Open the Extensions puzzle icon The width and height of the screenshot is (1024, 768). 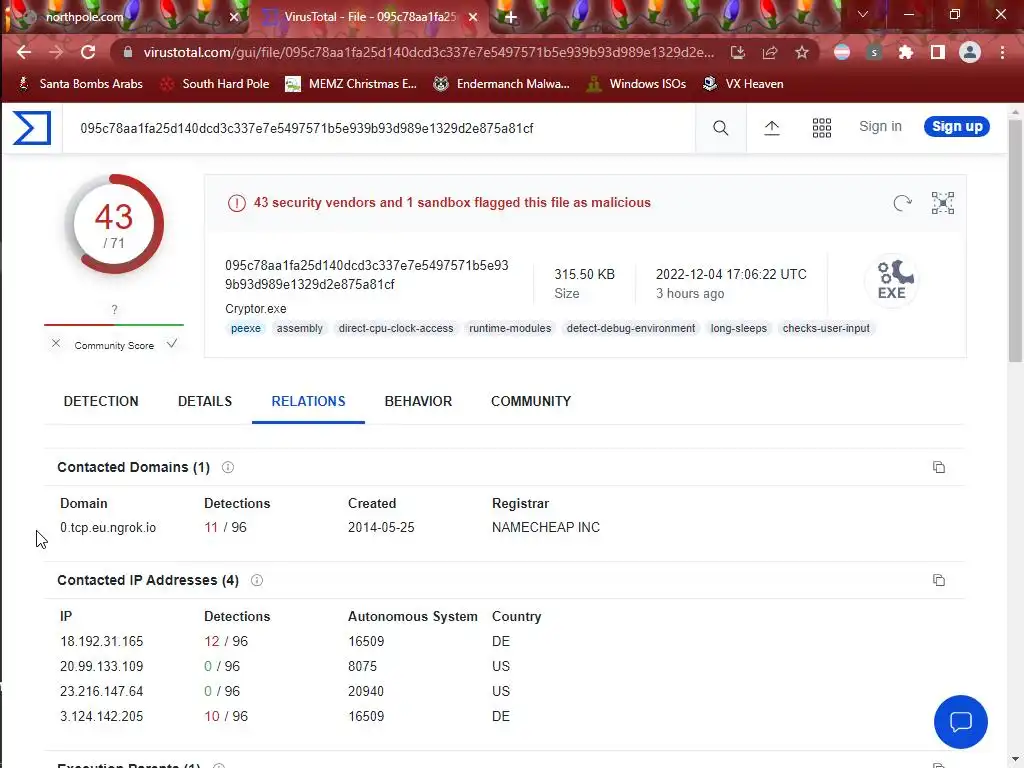906,52
